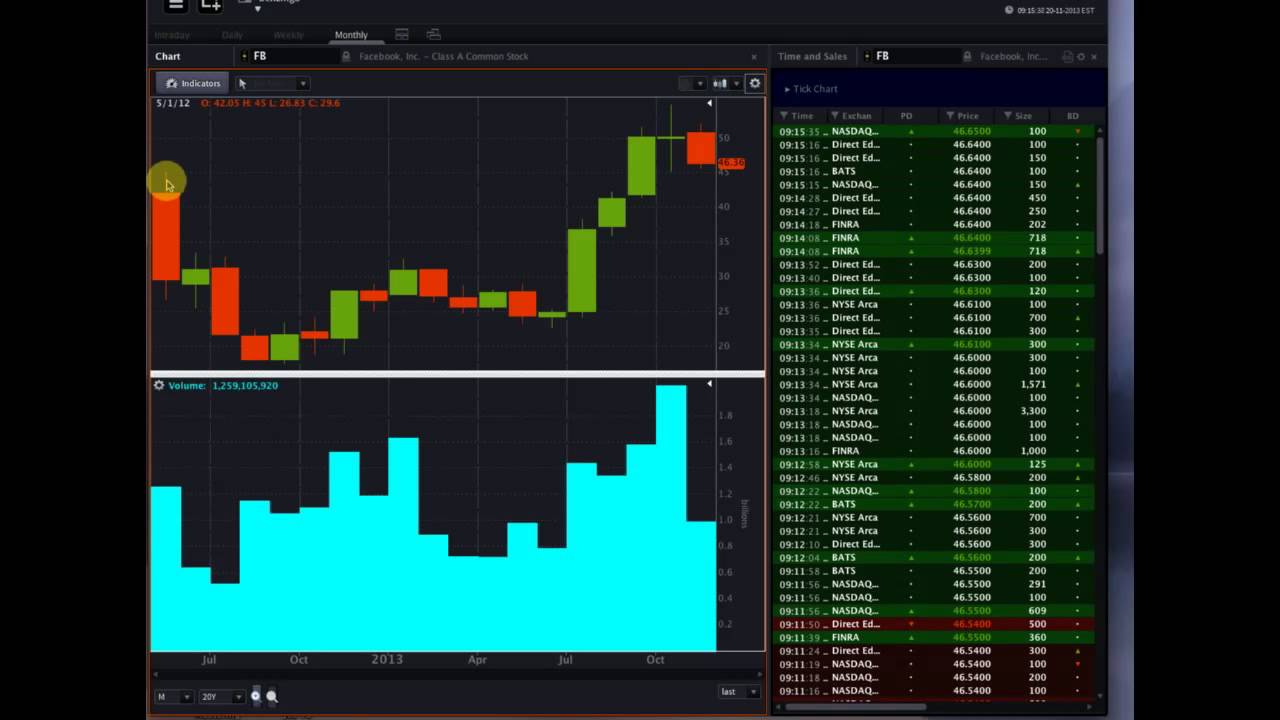Select the 09:12:04 BATS row

pyautogui.click(x=934, y=557)
